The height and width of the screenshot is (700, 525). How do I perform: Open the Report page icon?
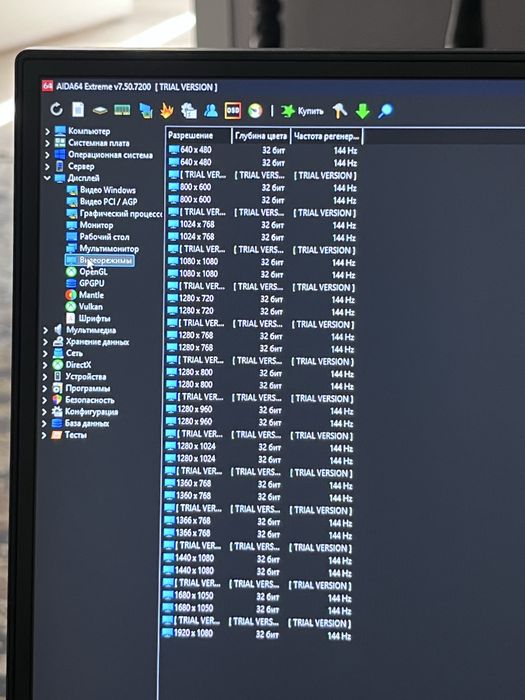[x=78, y=109]
